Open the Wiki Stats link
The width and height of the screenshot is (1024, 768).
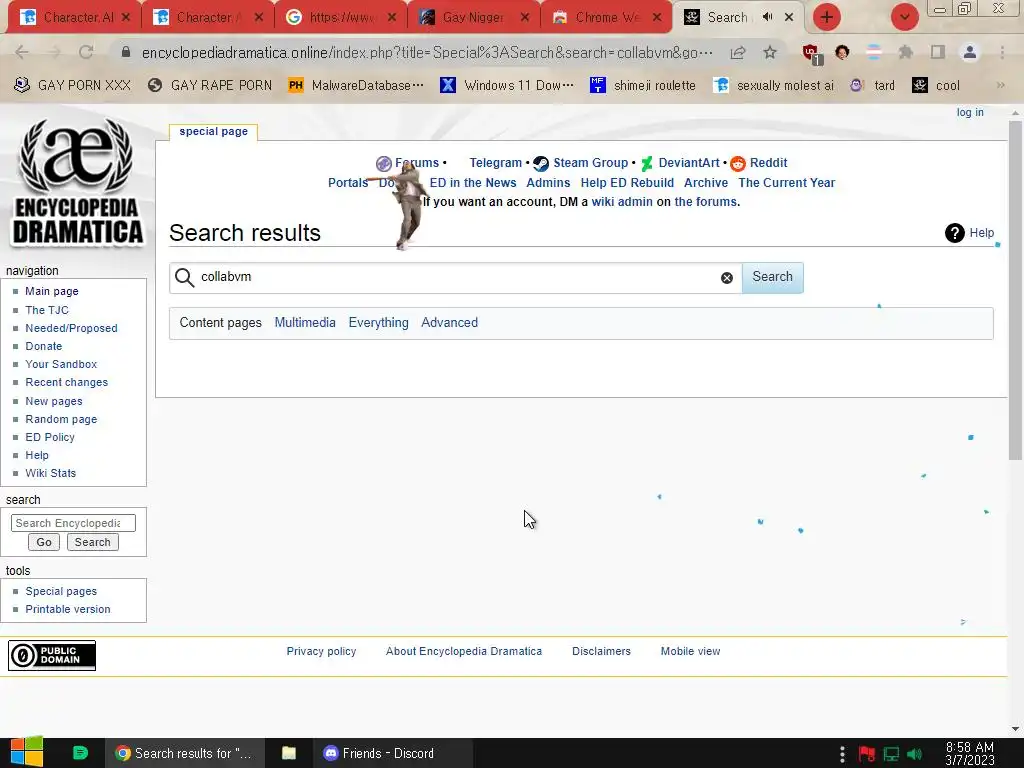point(50,473)
